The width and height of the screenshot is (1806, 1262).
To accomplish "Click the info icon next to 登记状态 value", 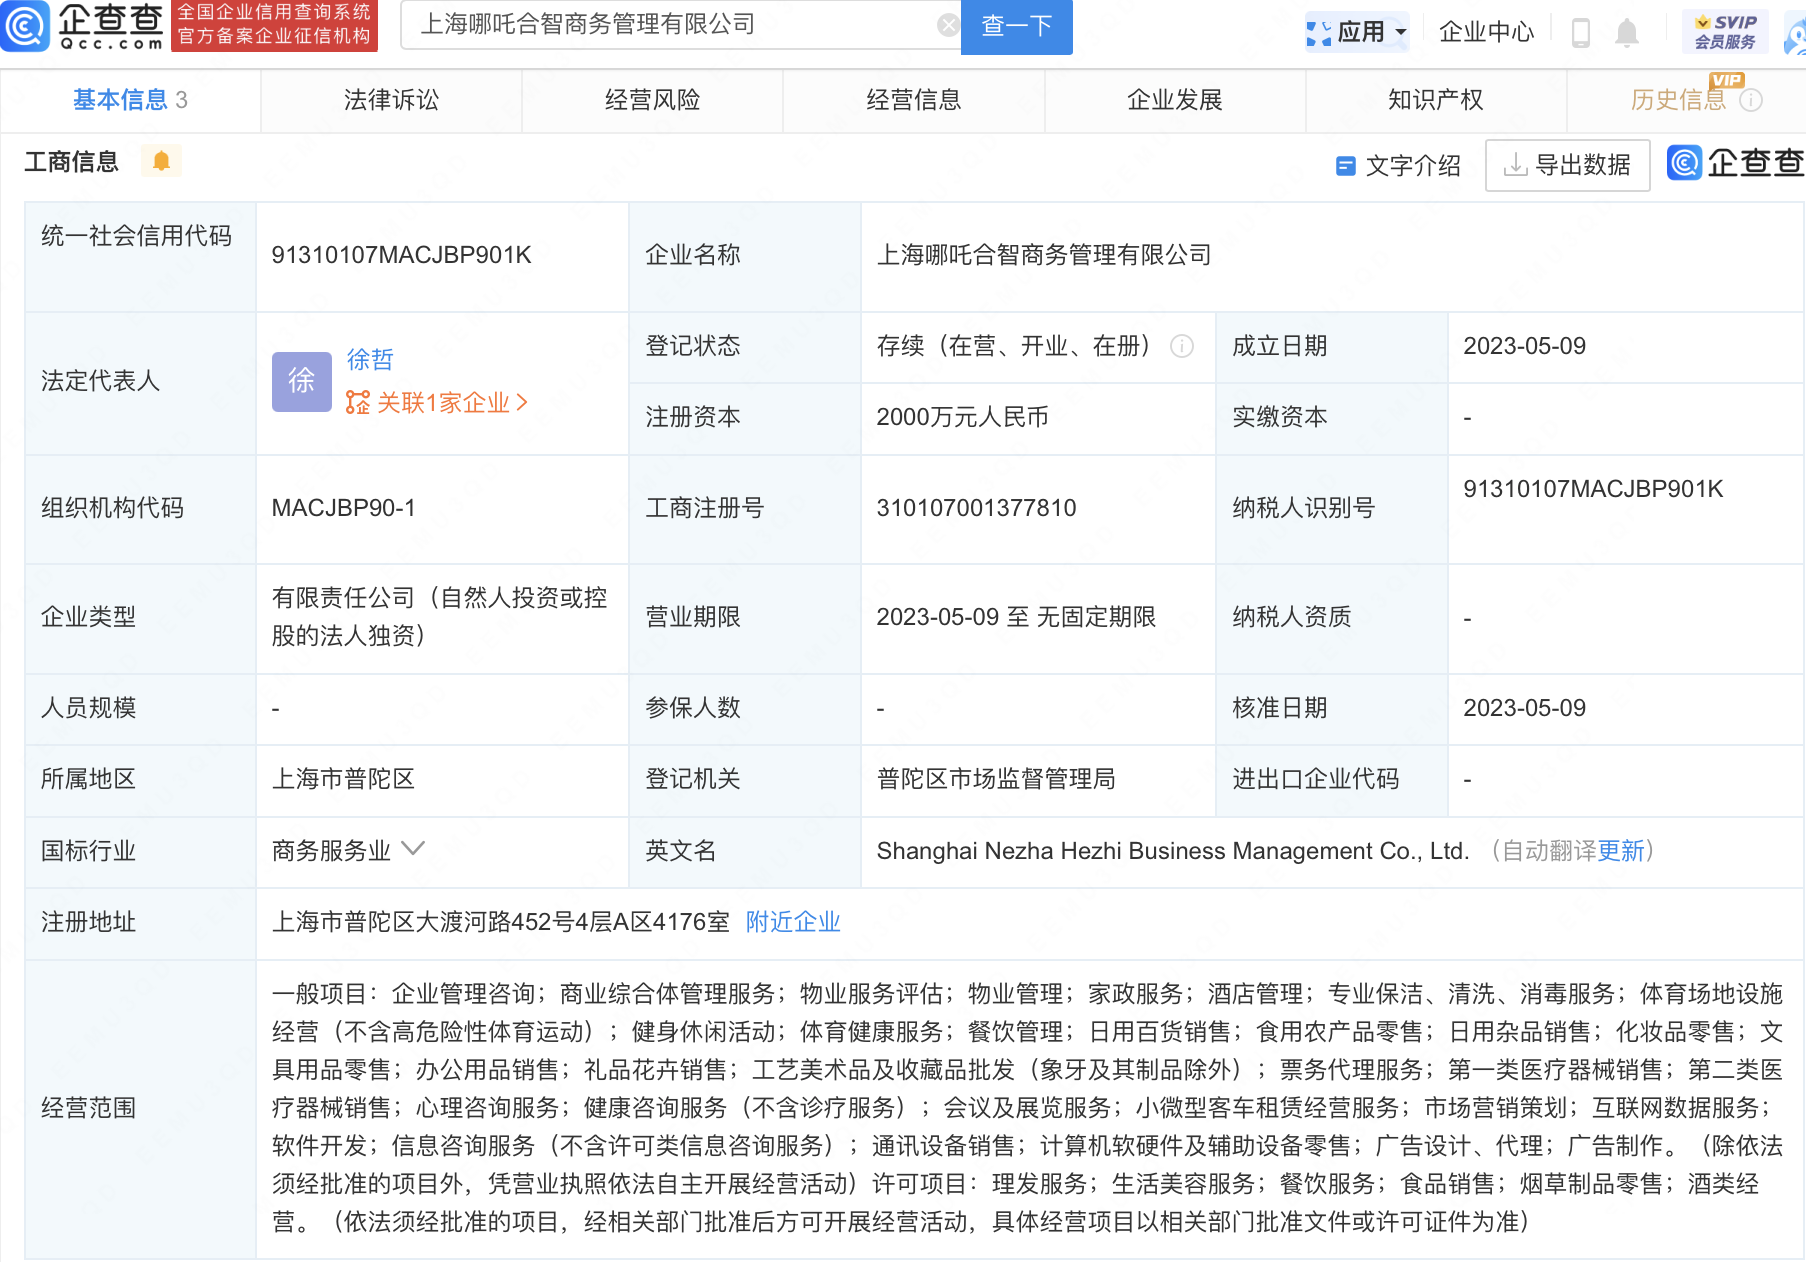I will 1182,346.
